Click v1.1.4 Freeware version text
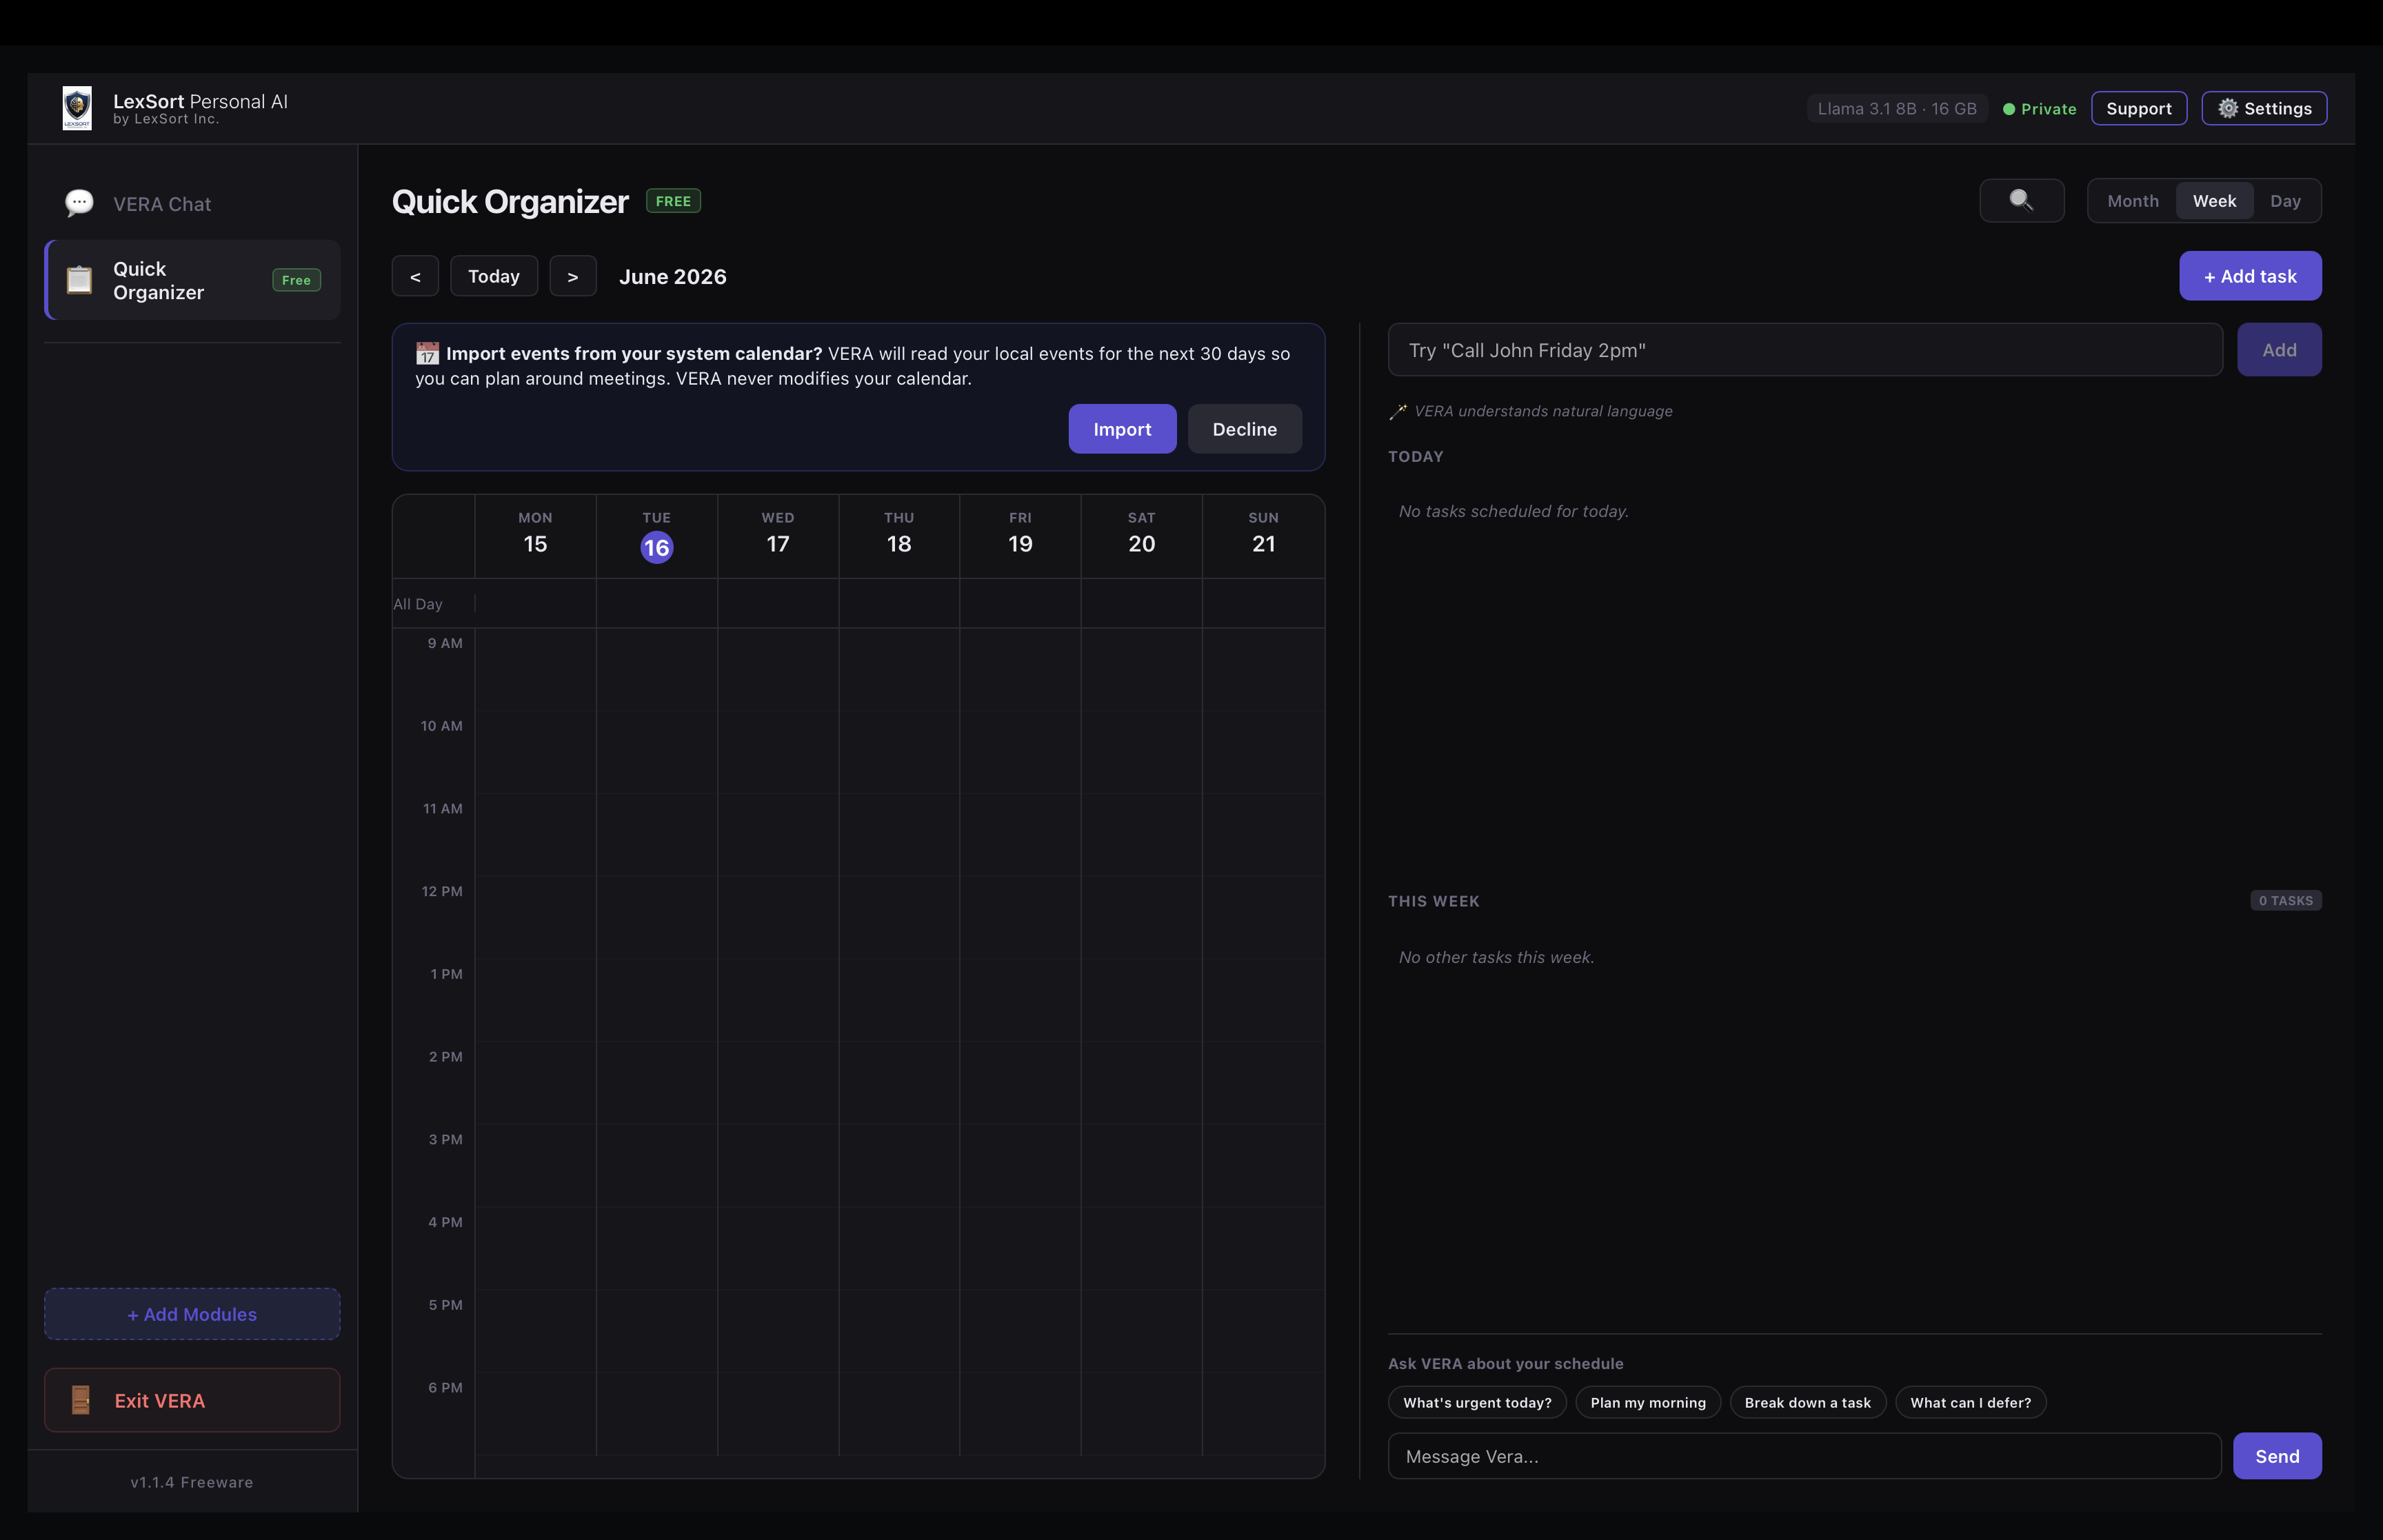The width and height of the screenshot is (2383, 1540). tap(192, 1482)
